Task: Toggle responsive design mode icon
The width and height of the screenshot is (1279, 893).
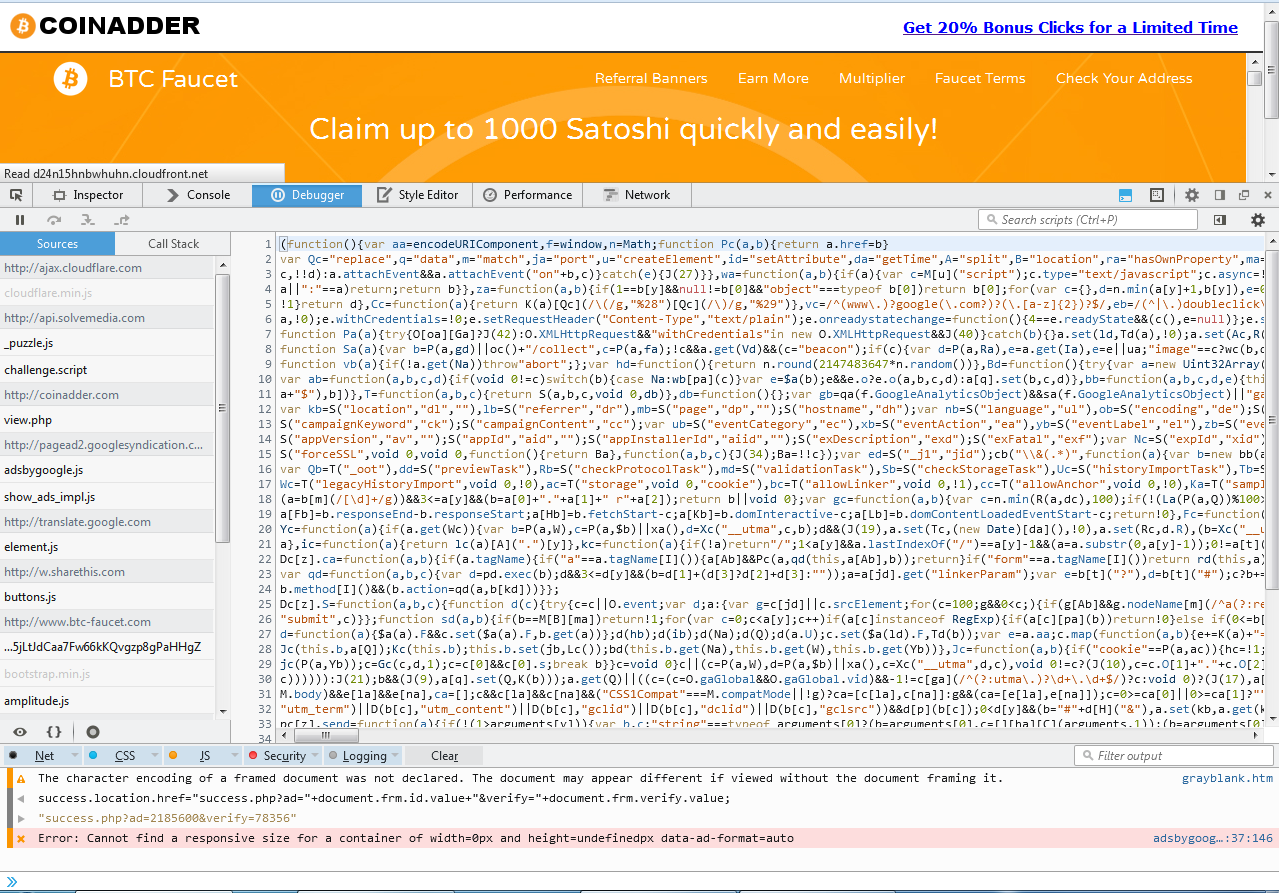Action: click(x=1156, y=195)
